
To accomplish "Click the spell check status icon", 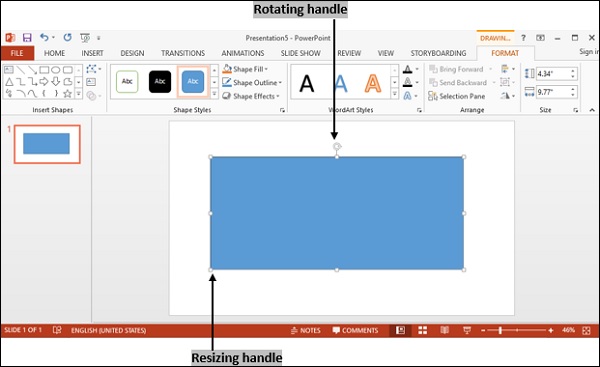I will pos(57,330).
